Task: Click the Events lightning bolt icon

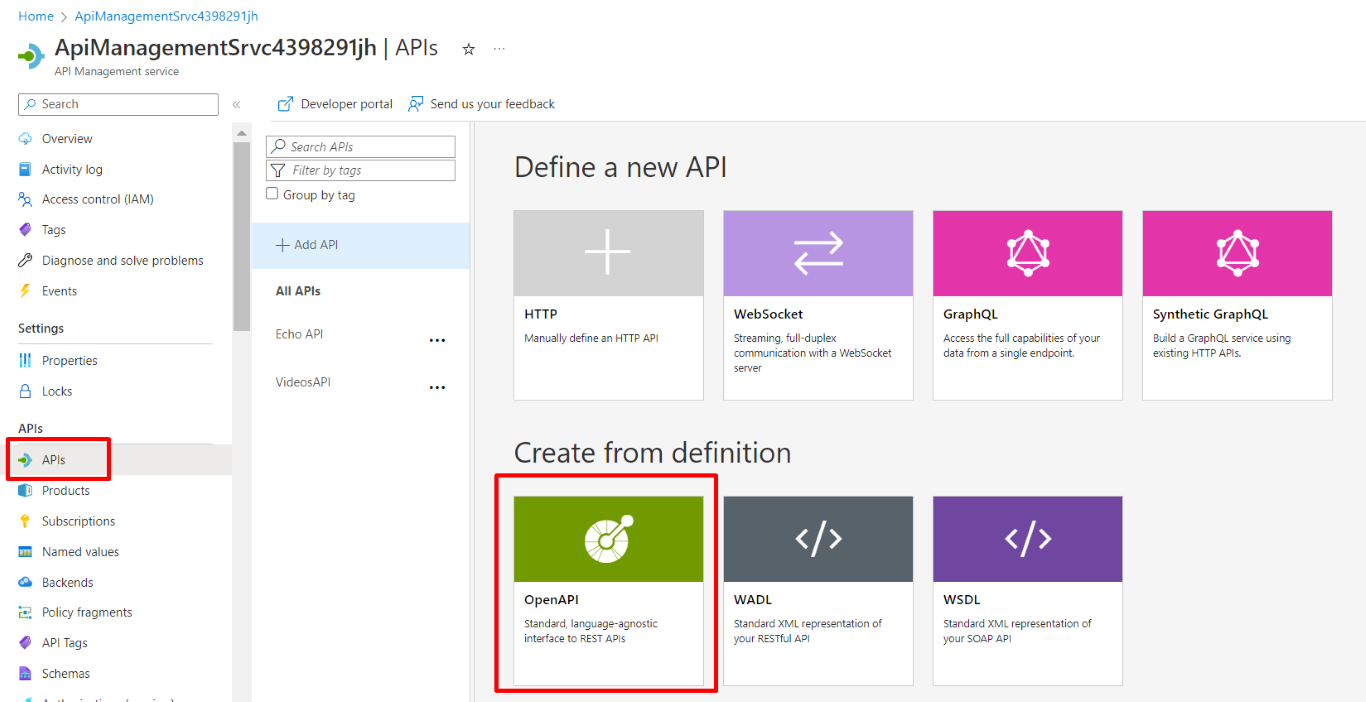Action: (x=25, y=291)
